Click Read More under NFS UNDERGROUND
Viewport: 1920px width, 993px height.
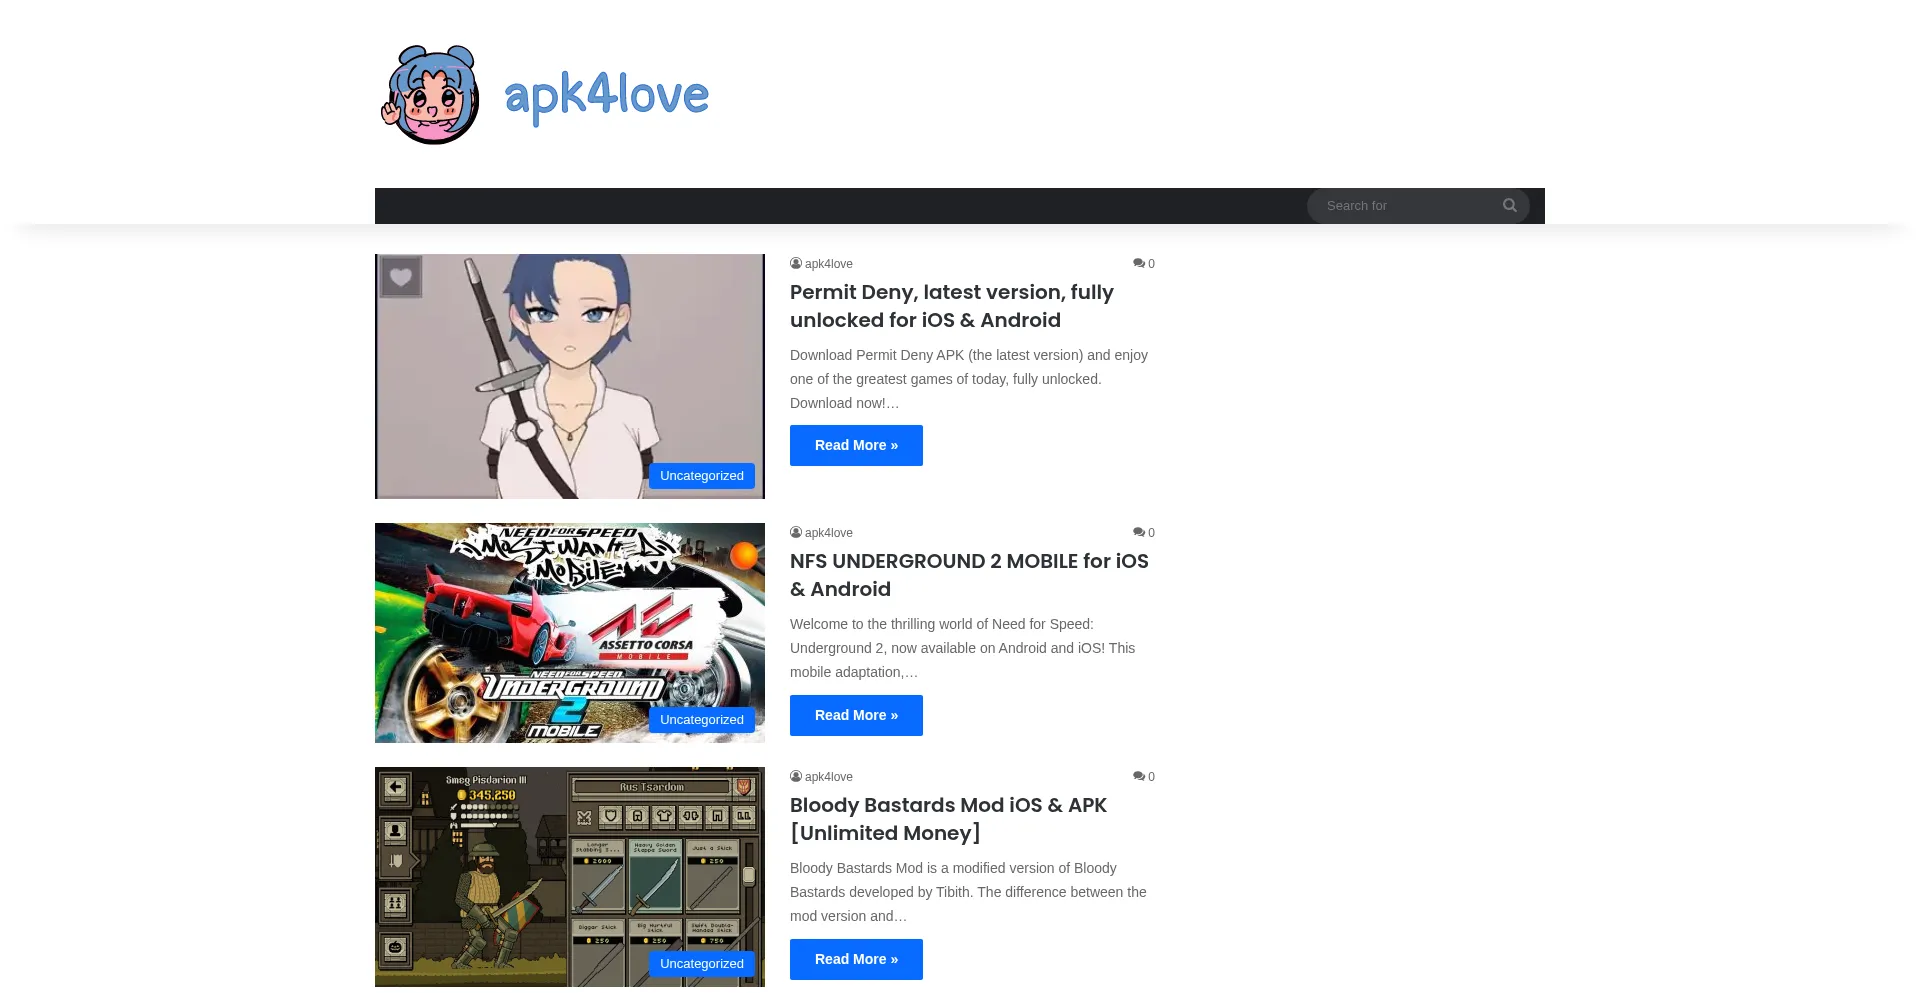856,716
